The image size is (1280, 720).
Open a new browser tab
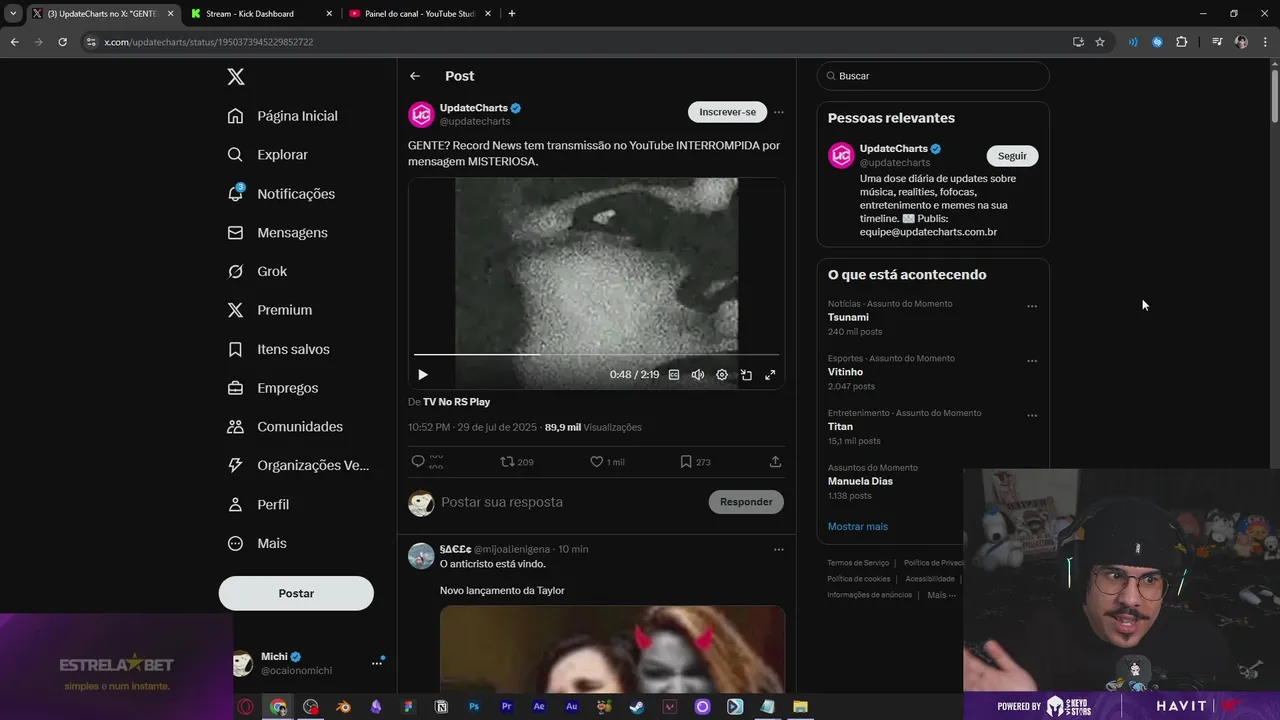(512, 14)
